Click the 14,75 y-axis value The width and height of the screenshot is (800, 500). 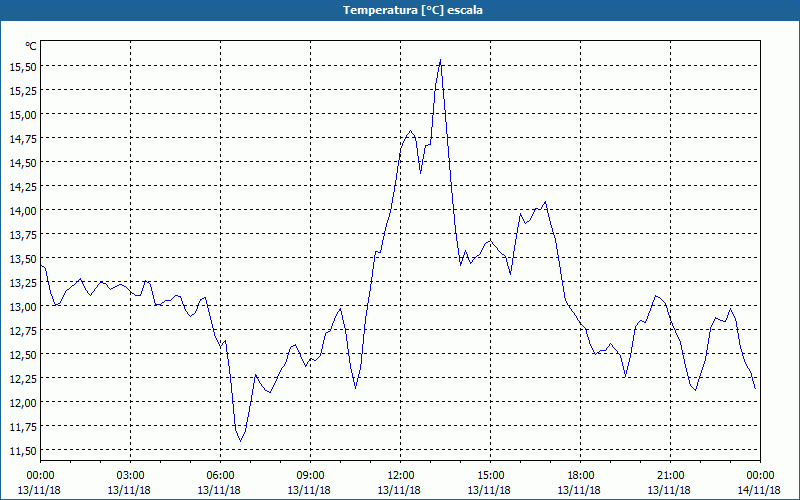click(23, 138)
